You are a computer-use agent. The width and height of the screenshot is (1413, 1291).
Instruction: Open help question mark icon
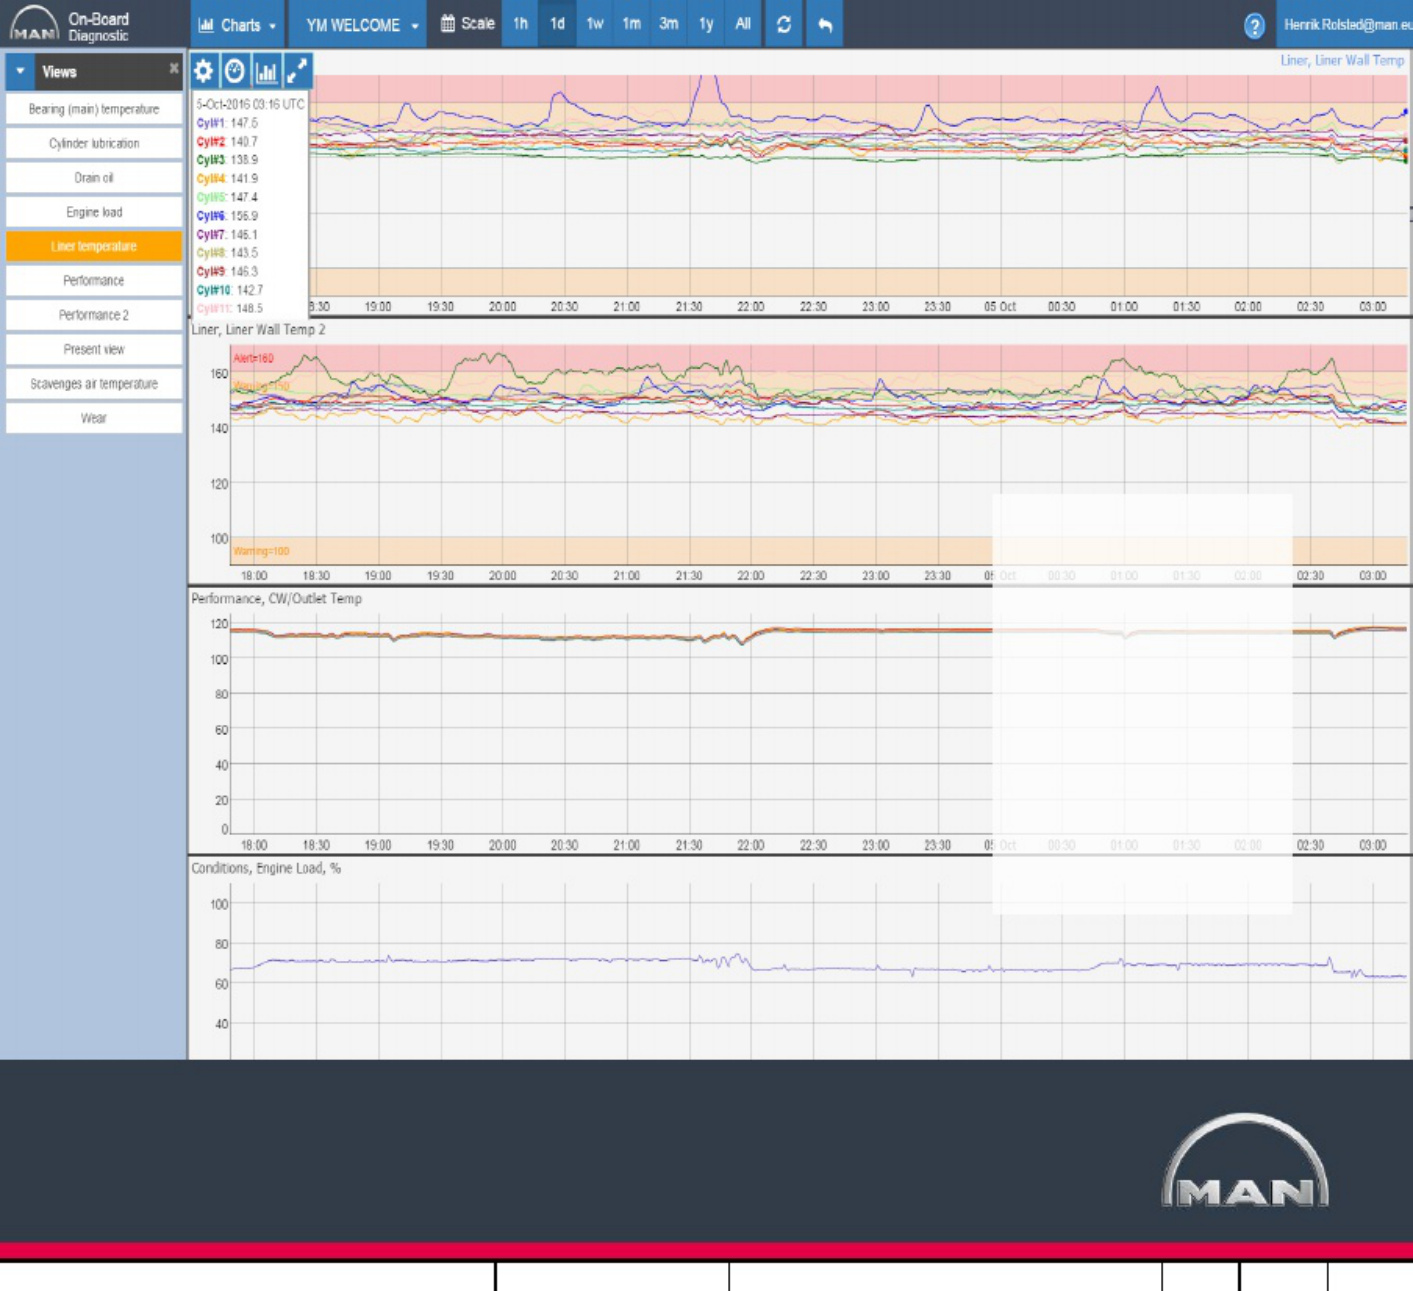[x=1254, y=26]
